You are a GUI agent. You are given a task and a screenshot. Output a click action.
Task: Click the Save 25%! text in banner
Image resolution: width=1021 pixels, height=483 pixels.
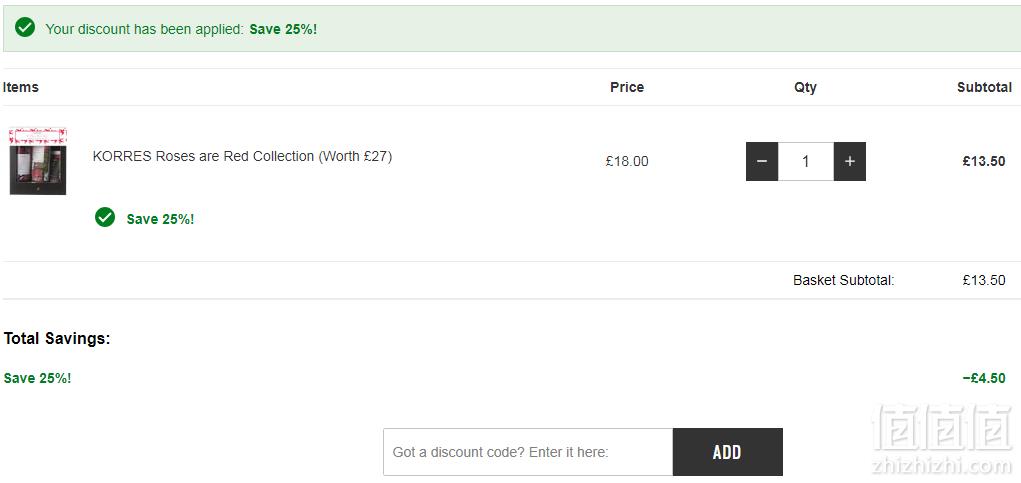283,29
